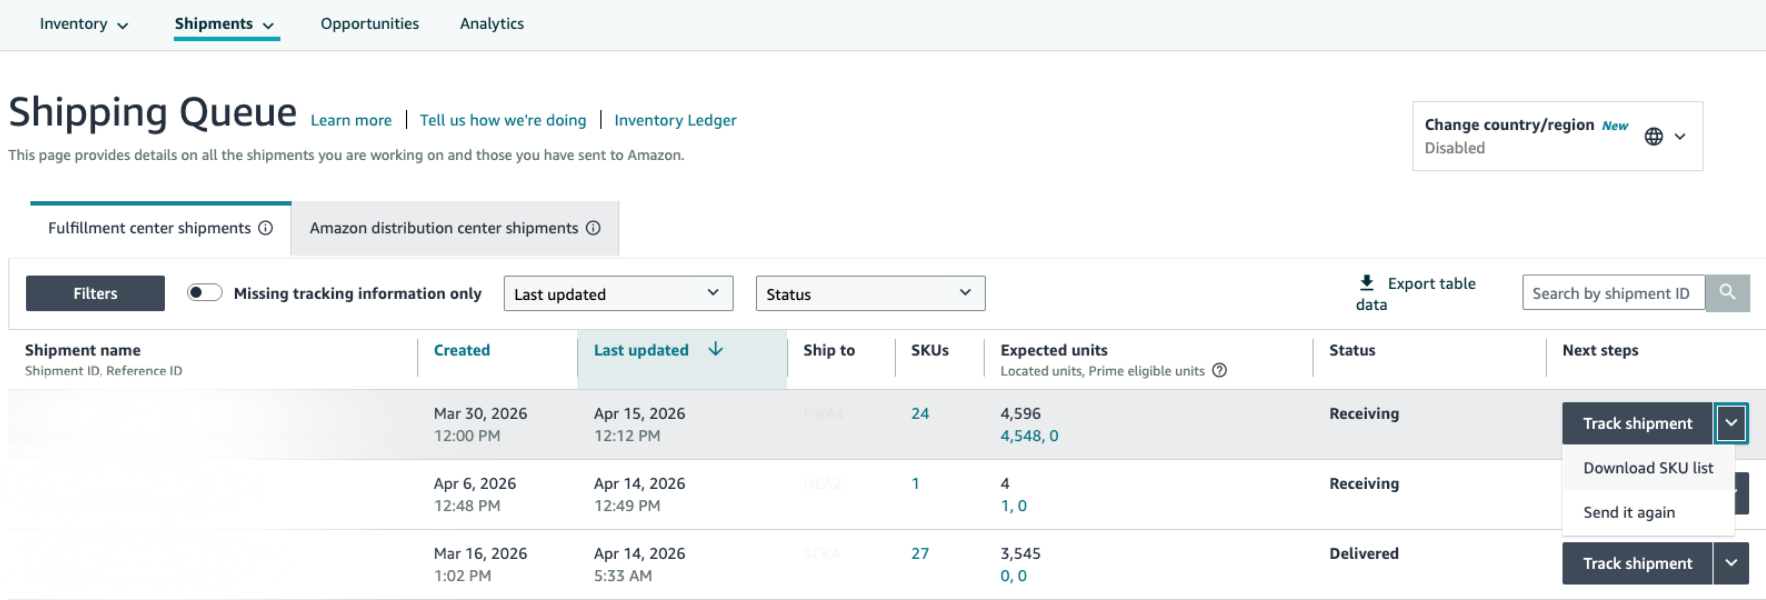Click help icon next to Prime eligible units
The height and width of the screenshot is (600, 1766).
(x=1219, y=371)
